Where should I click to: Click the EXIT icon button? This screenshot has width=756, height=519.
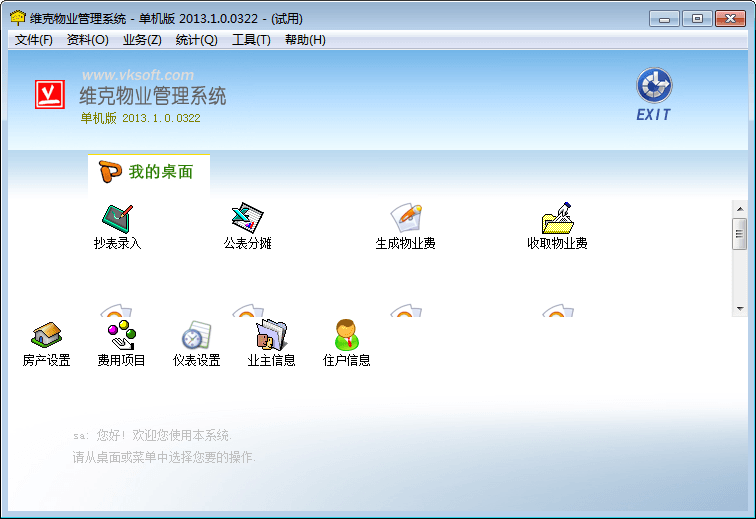tap(654, 95)
